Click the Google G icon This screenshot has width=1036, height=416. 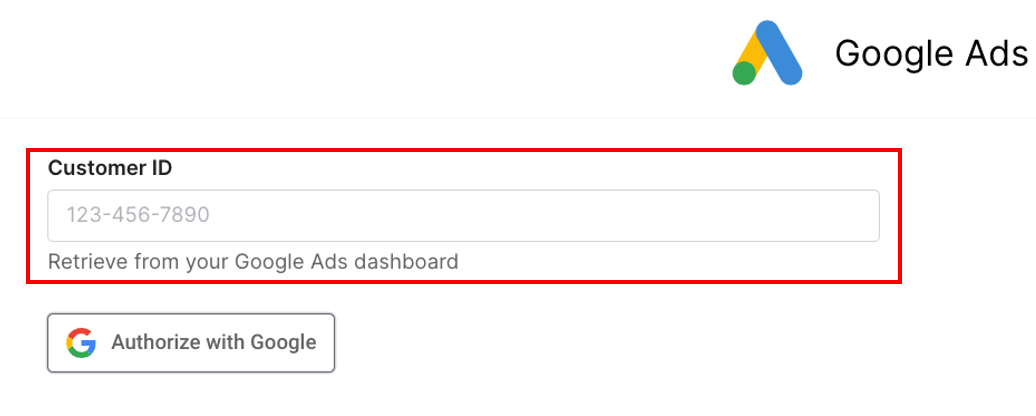click(81, 343)
